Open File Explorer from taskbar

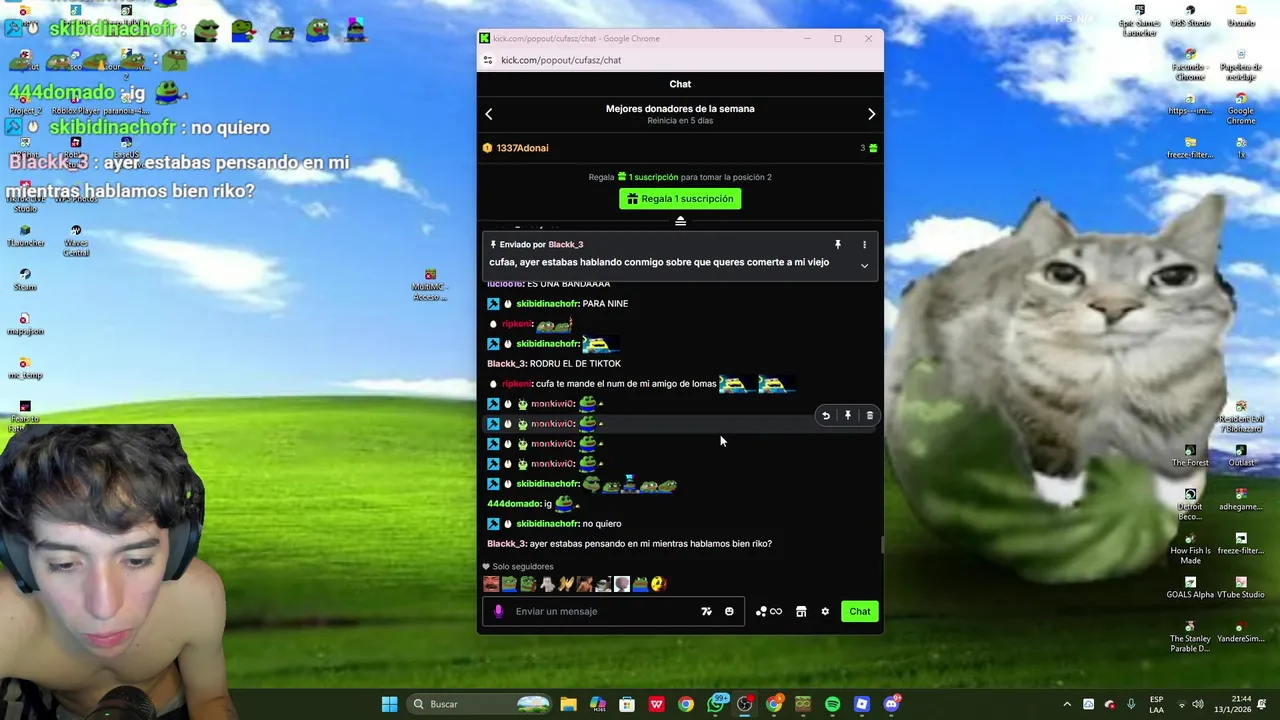(568, 704)
